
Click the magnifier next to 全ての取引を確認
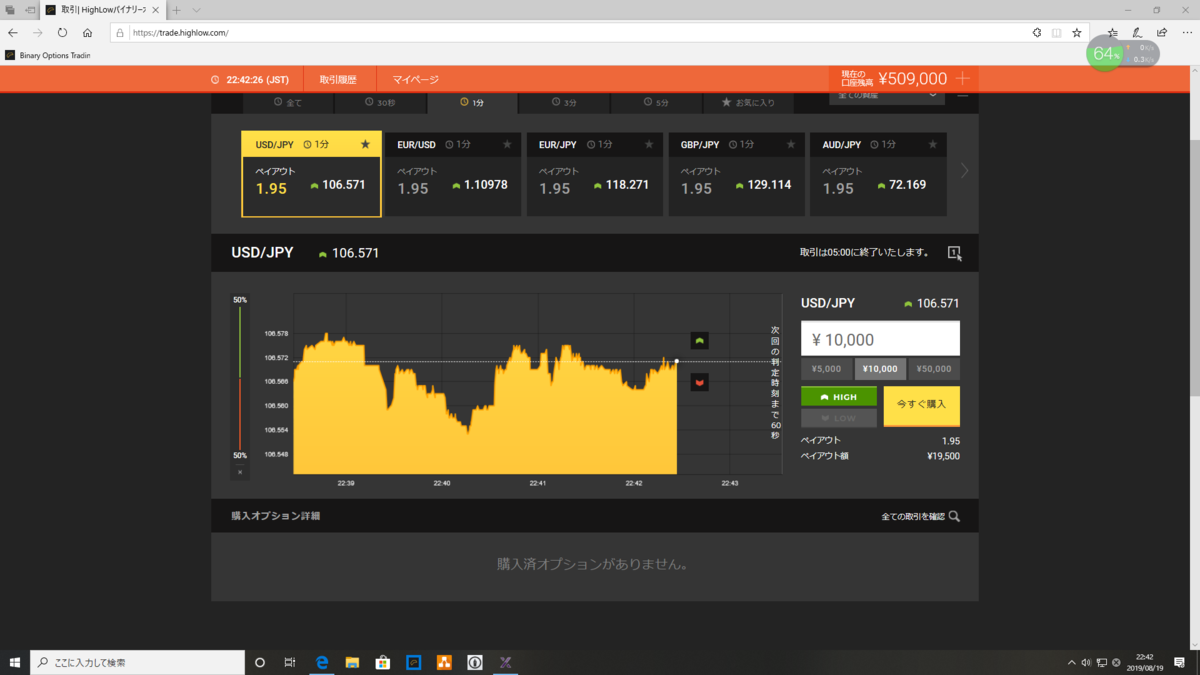click(x=954, y=517)
